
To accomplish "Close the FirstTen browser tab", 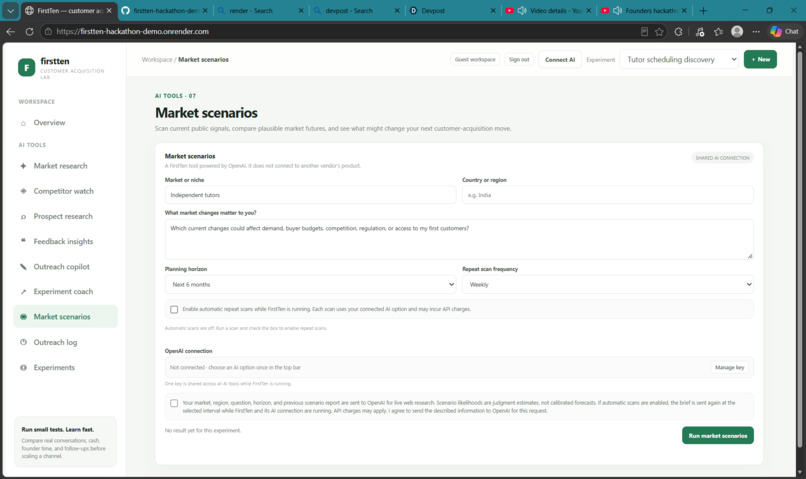I will (109, 10).
